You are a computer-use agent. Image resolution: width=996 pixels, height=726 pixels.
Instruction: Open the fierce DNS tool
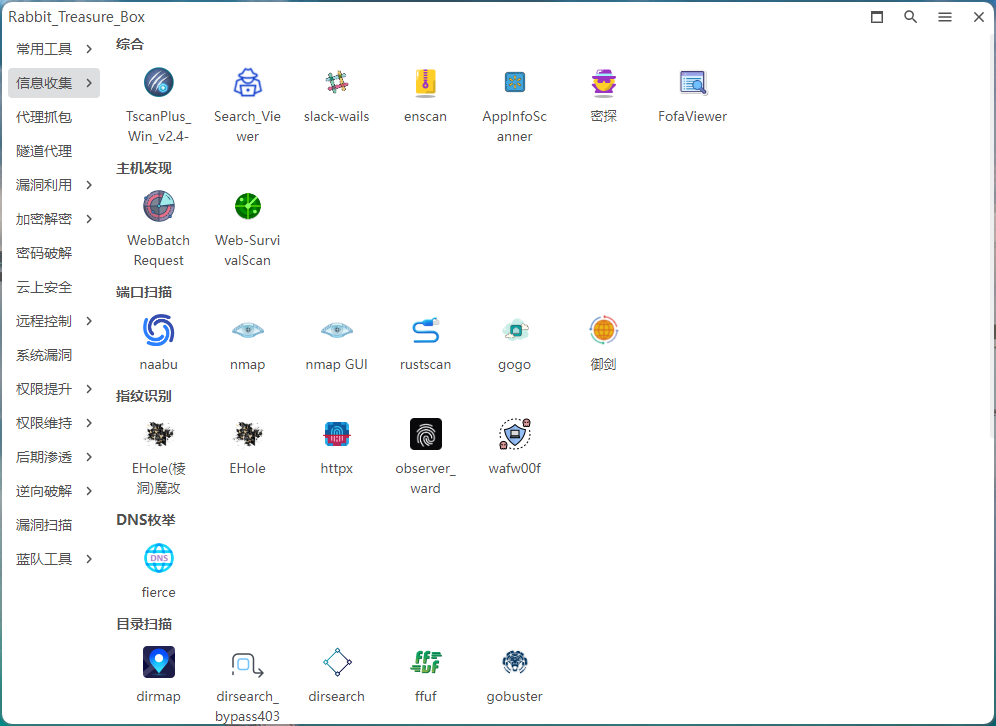click(x=158, y=558)
